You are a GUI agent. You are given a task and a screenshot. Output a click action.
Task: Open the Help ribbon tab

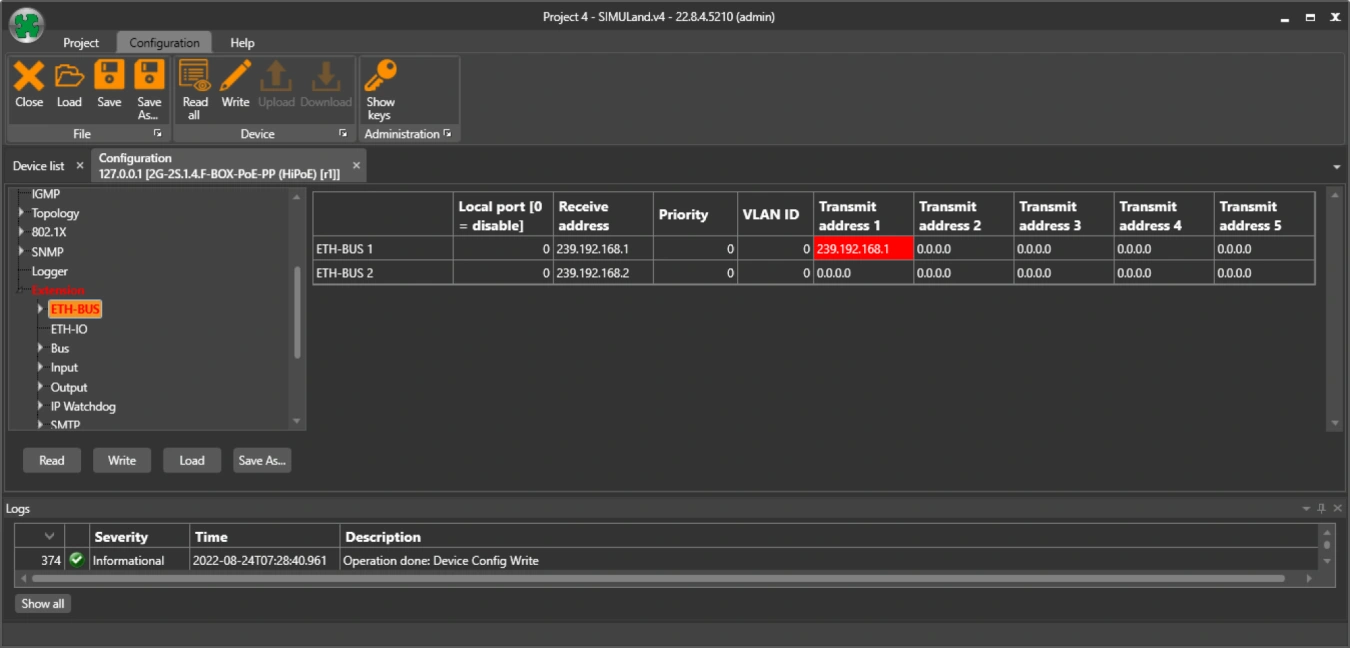[242, 43]
